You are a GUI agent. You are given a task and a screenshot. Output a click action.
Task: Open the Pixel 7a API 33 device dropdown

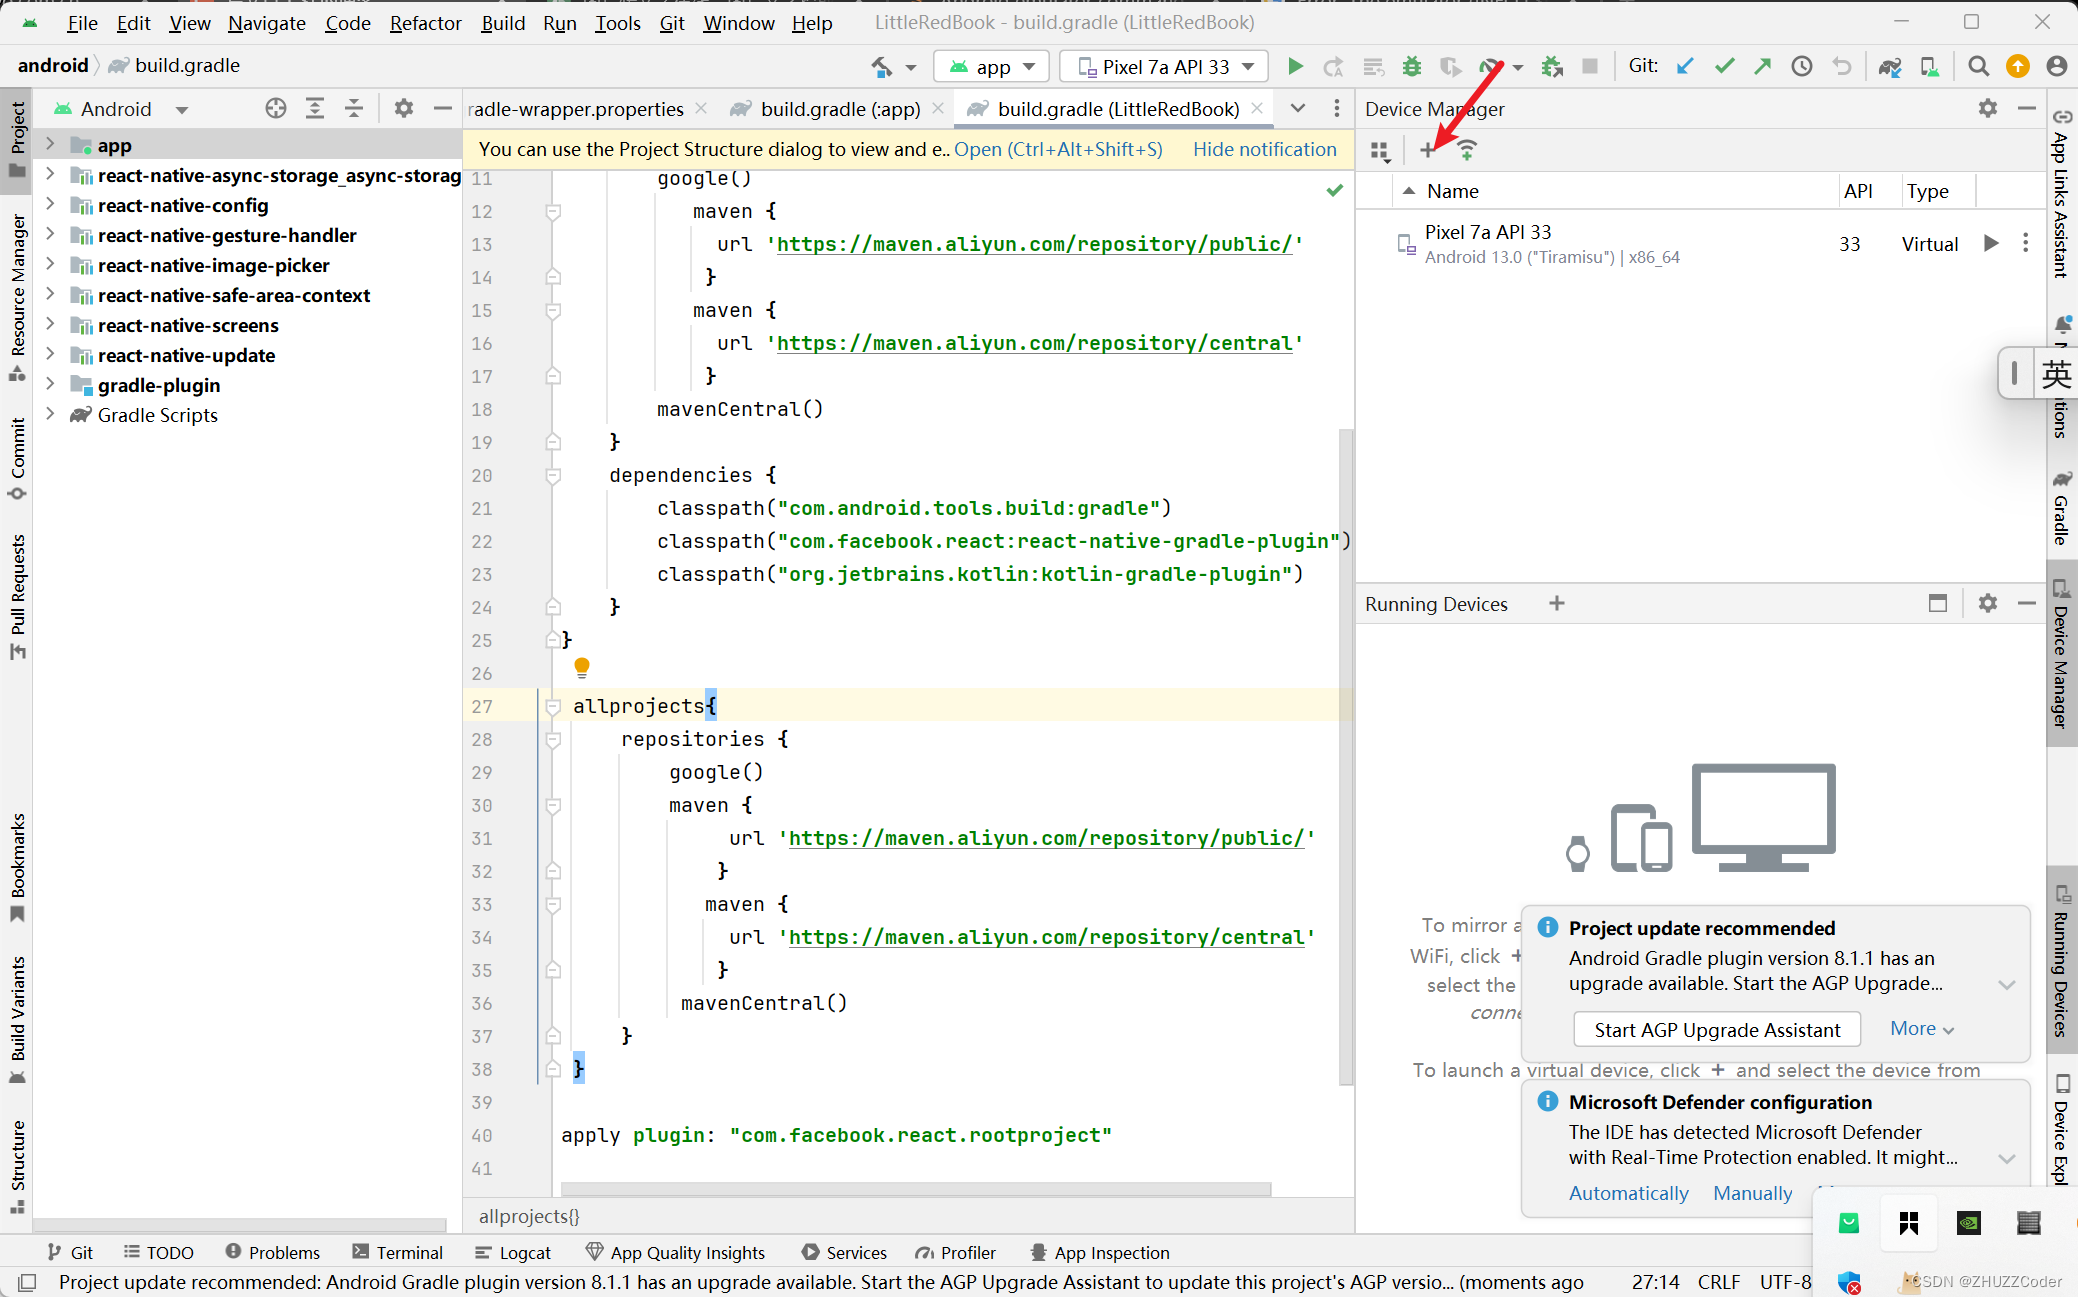(1163, 66)
